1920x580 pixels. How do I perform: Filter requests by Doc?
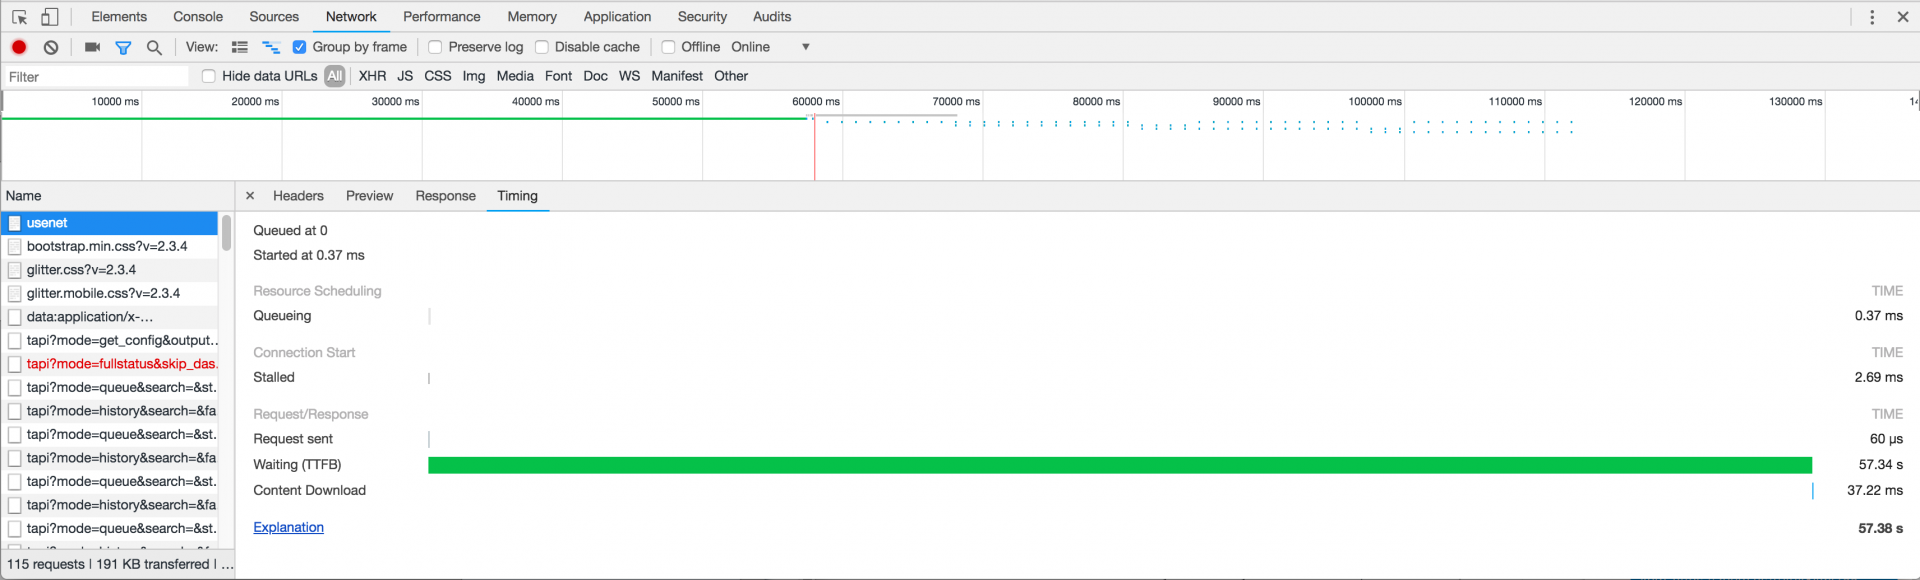(x=595, y=76)
